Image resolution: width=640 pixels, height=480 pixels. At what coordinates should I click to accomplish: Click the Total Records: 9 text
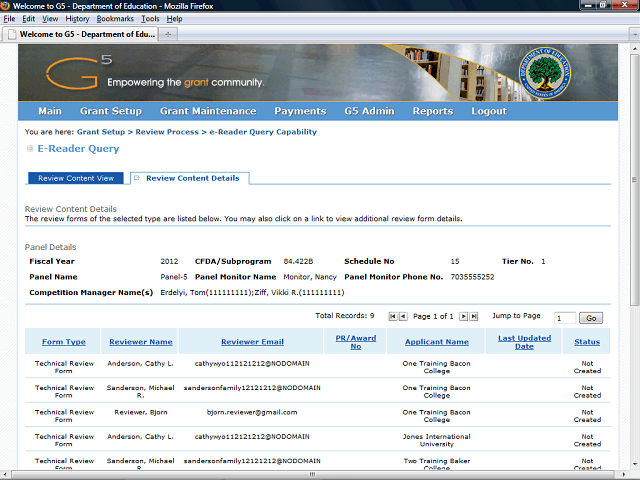[344, 316]
